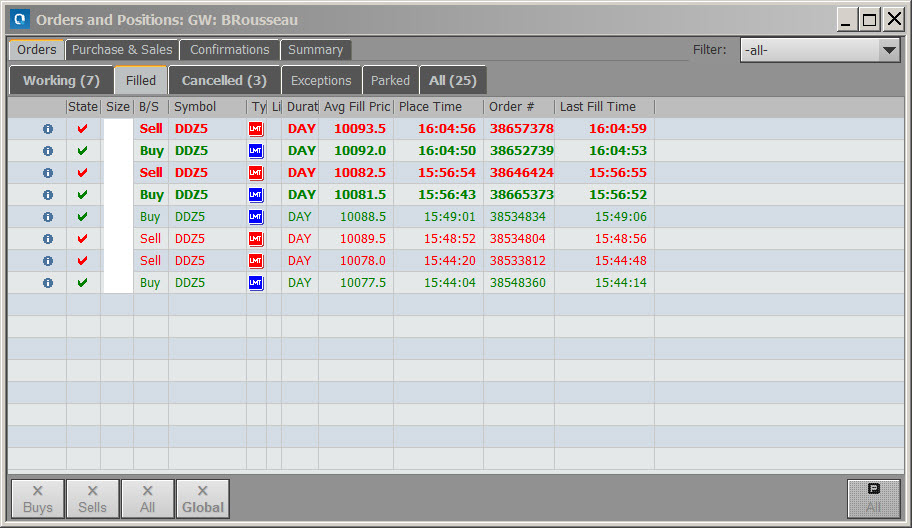Click red state checkmark for order 38534804
The image size is (912, 528).
click(83, 238)
